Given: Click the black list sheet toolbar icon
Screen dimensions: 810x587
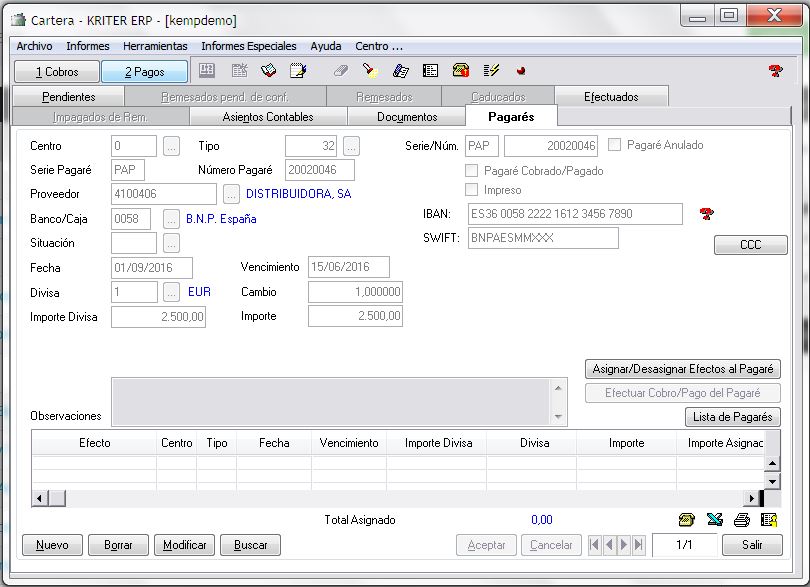Looking at the screenshot, I should [430, 70].
